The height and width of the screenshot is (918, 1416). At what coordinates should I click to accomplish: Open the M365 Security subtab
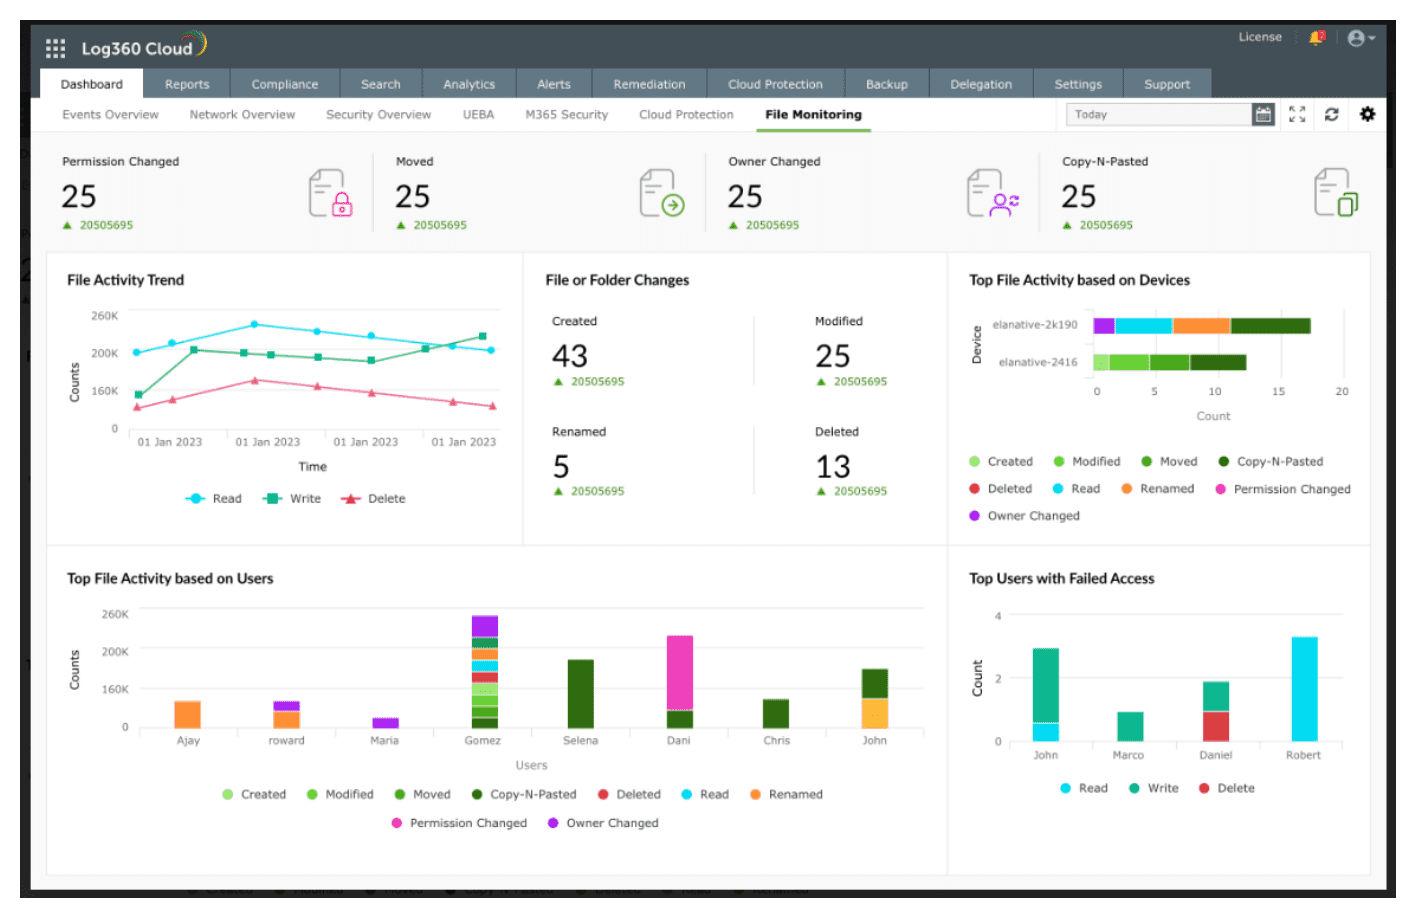[x=566, y=115]
